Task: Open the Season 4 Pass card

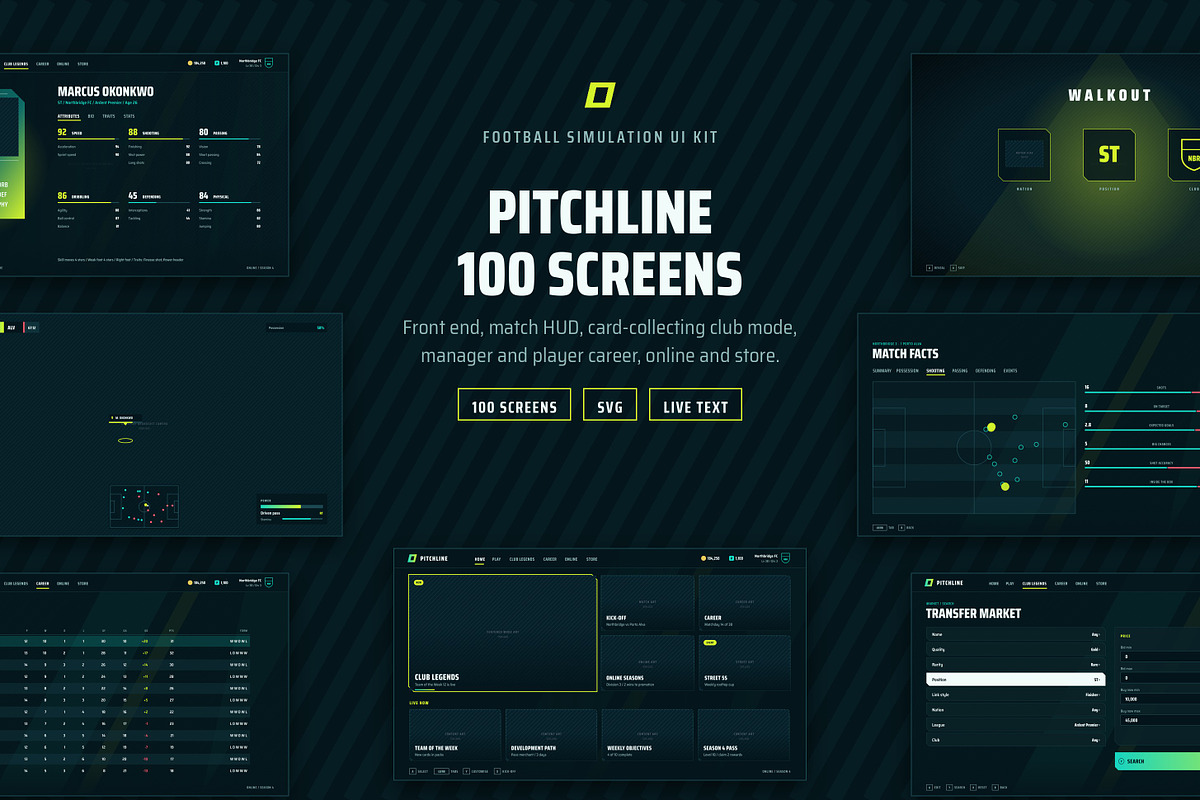Action: pos(743,735)
